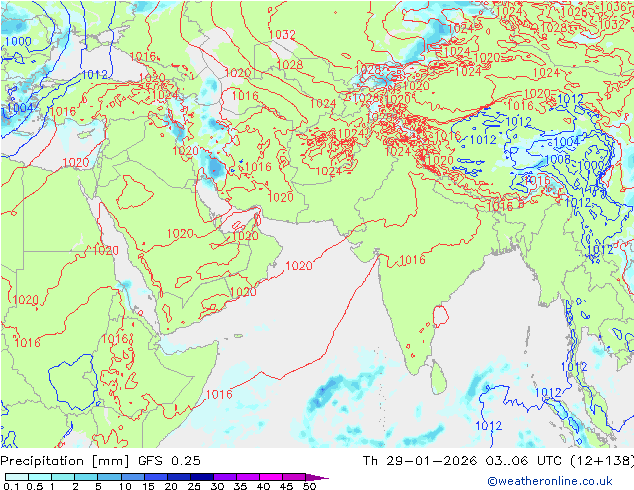Click the 'Precipitation [mm] GFS 0.25' title text

pos(100,460)
